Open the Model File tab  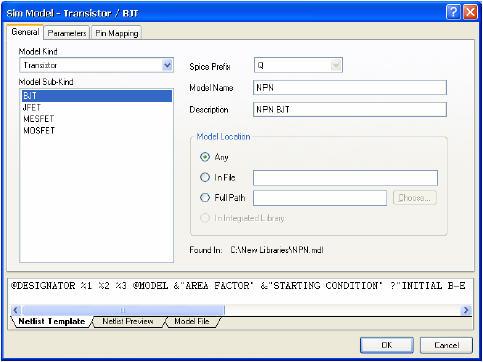[x=192, y=321]
